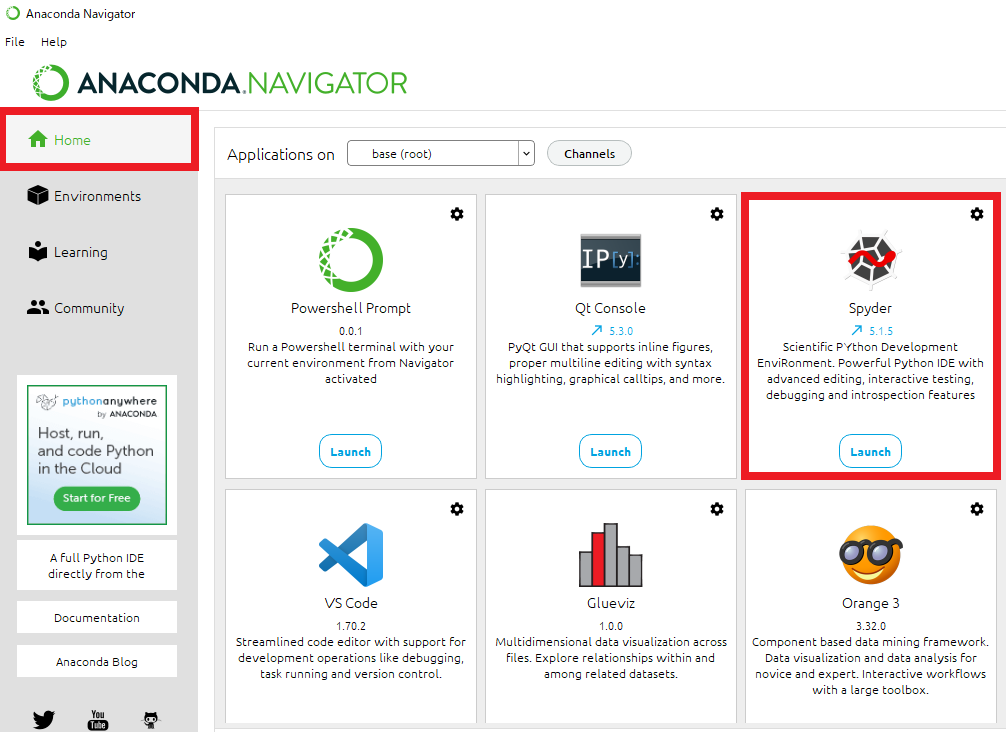
Task: Click the Orange 3 sunglasses icon
Action: click(871, 555)
